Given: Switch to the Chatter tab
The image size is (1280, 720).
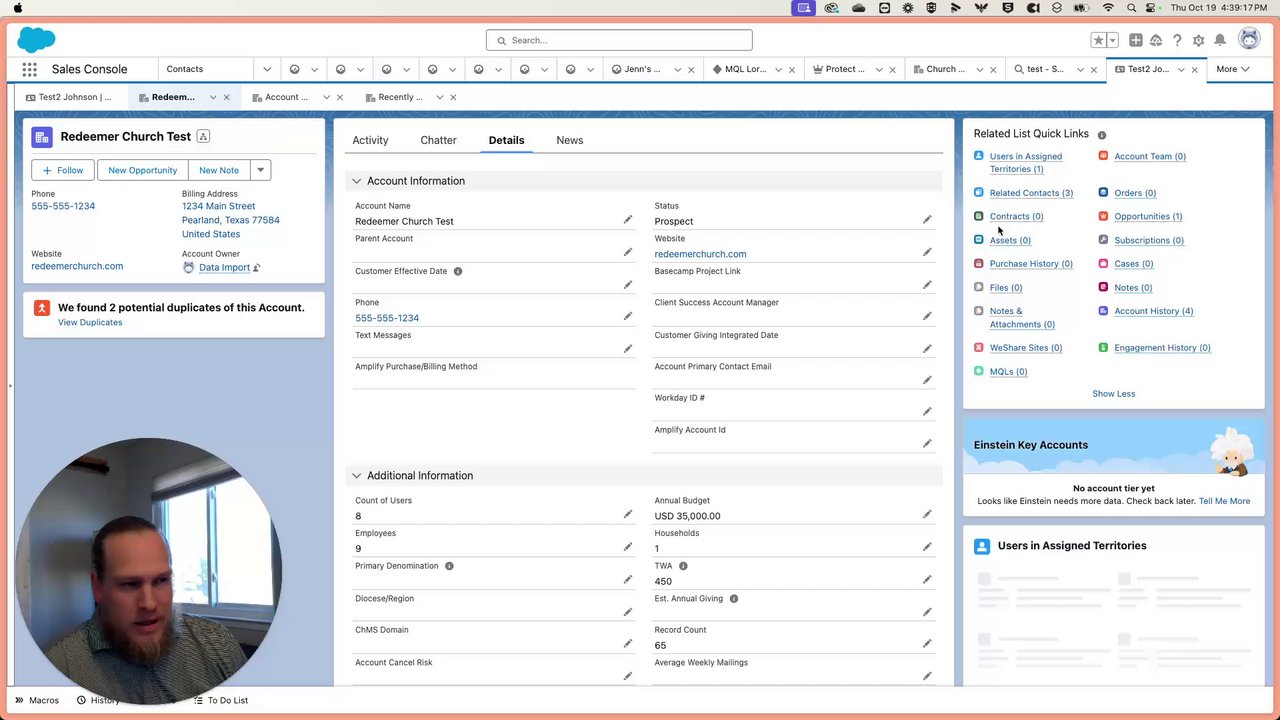Looking at the screenshot, I should [438, 140].
